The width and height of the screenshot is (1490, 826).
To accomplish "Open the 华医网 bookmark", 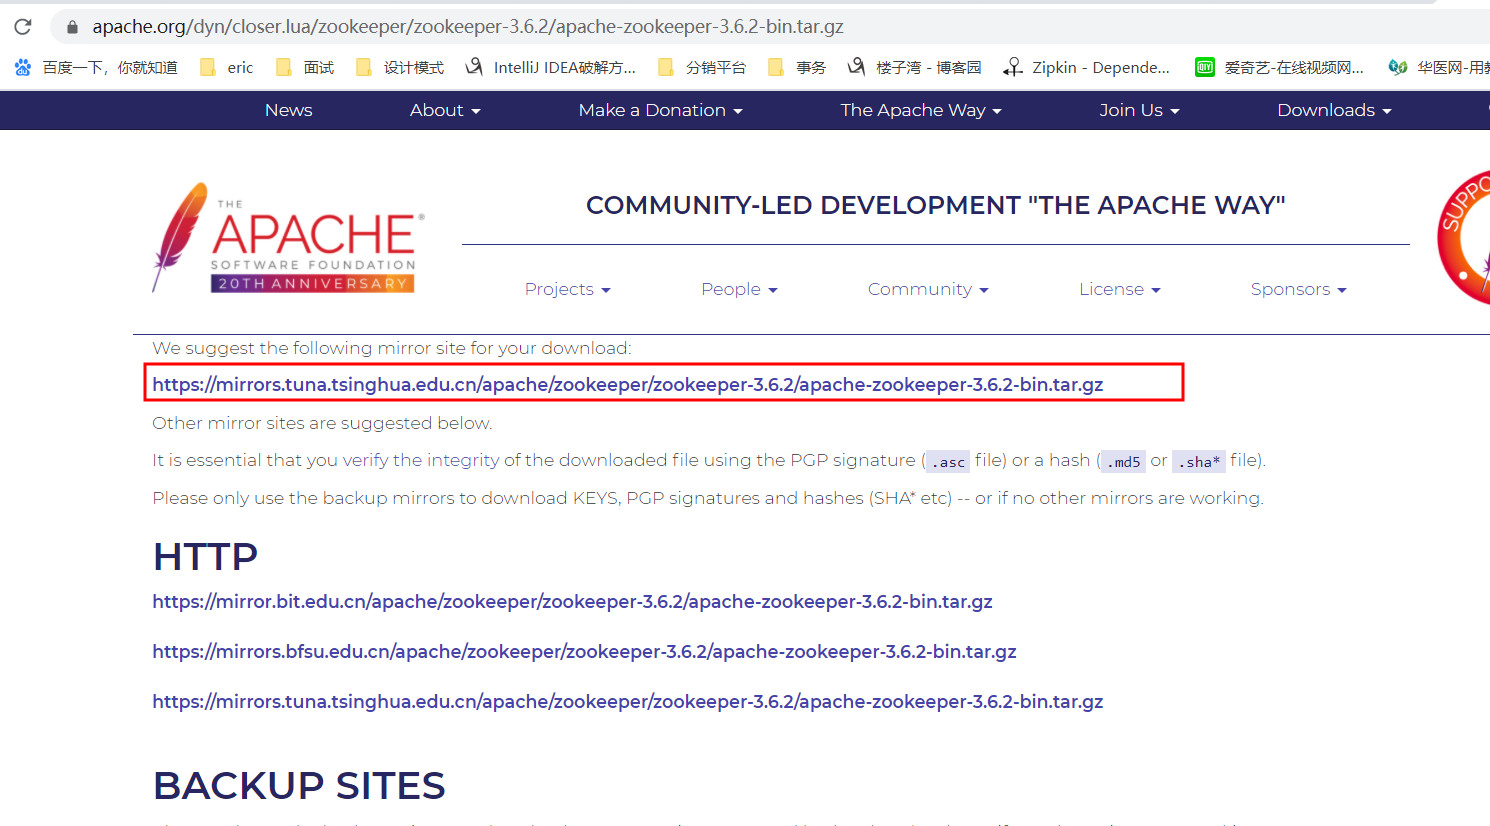I will click(1438, 67).
